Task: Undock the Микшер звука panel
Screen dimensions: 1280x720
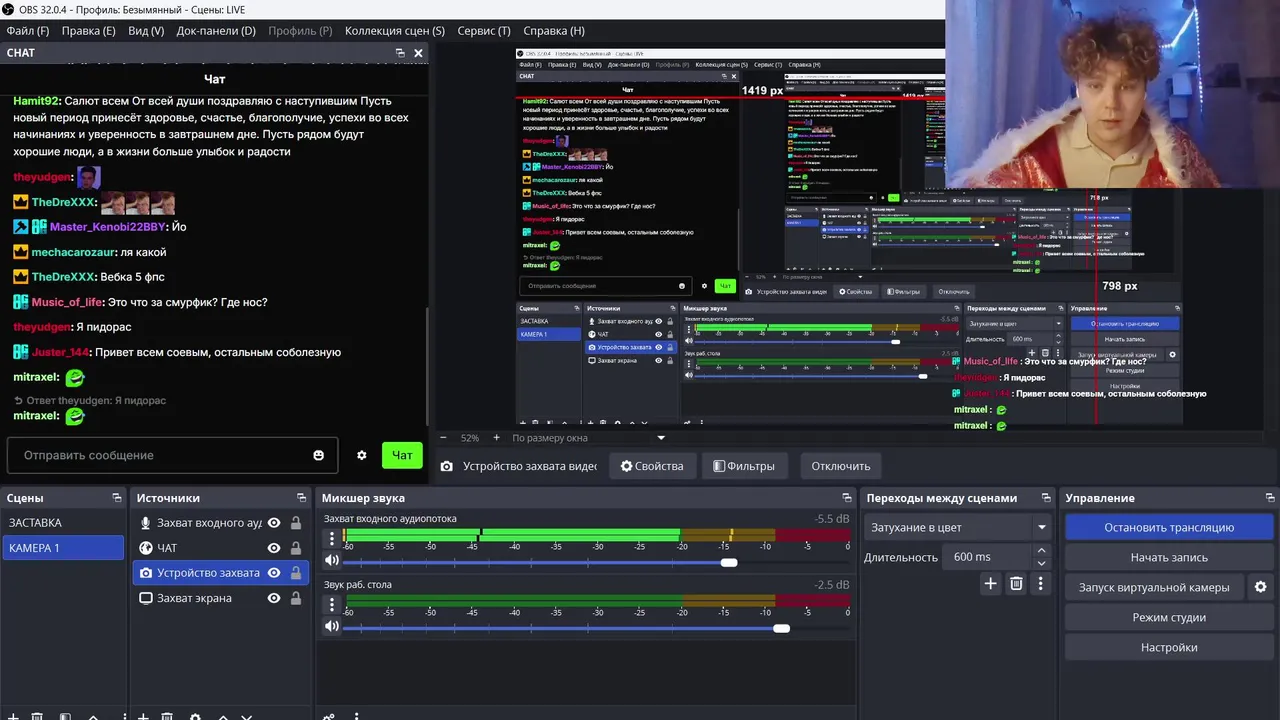Action: click(847, 498)
